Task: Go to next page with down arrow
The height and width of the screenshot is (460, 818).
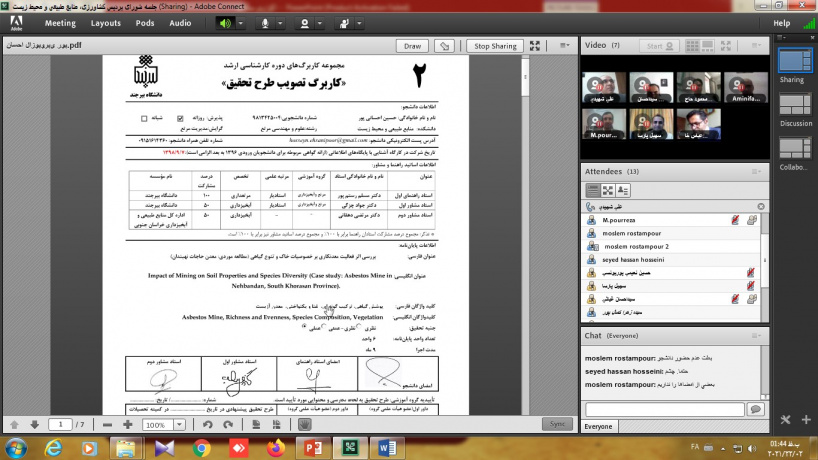Action: [35, 425]
